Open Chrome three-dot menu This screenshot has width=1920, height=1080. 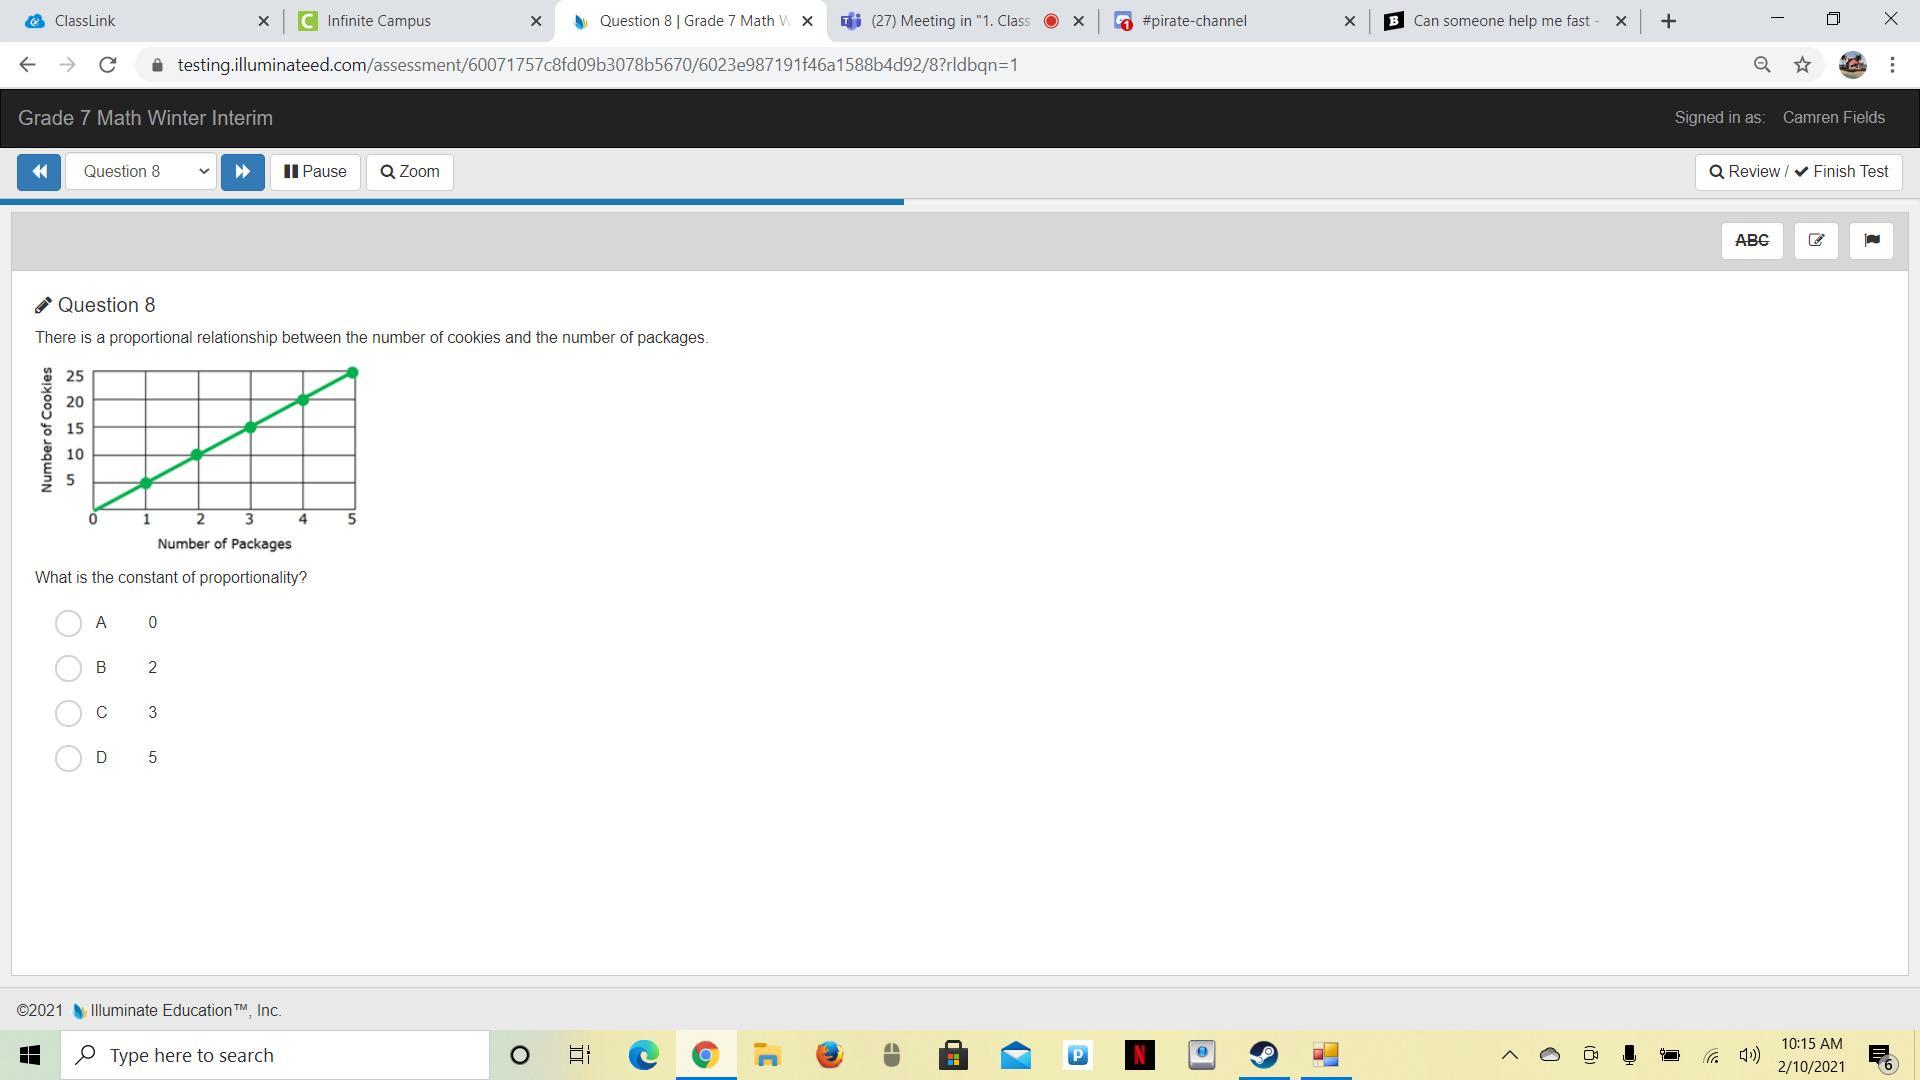click(x=1892, y=65)
